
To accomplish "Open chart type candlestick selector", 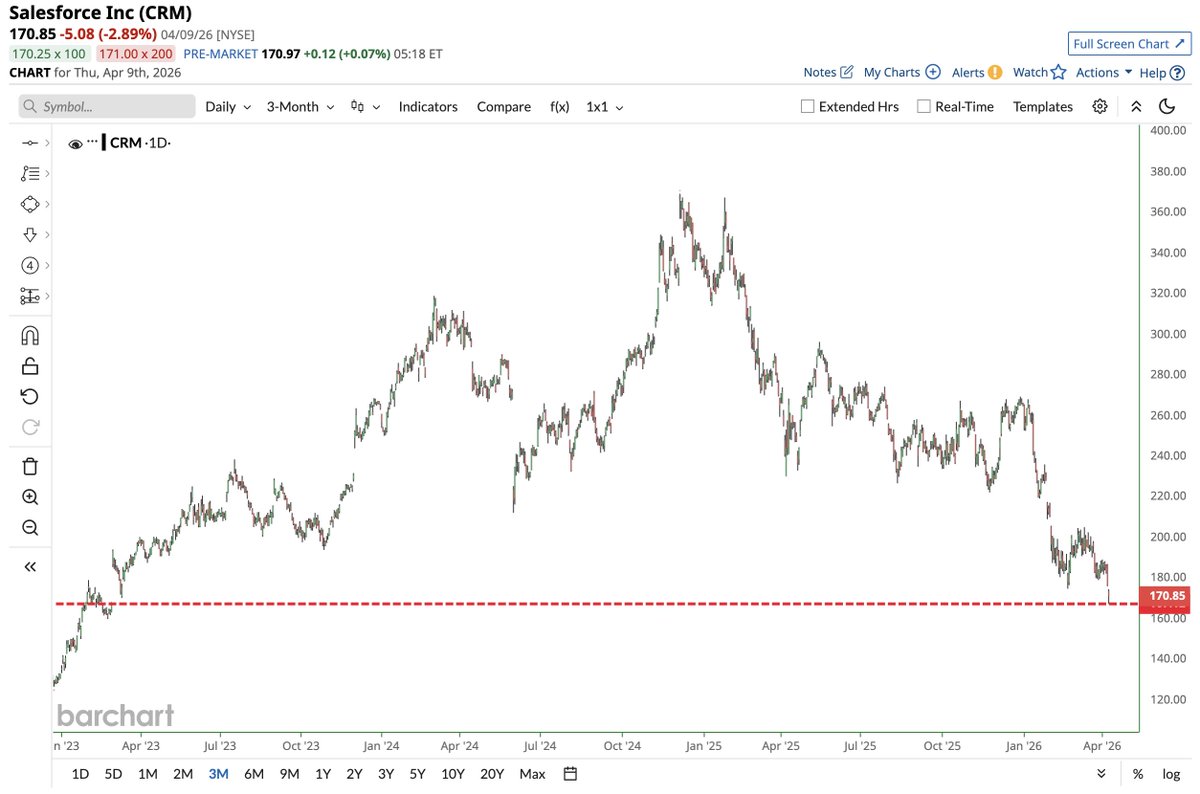I will [364, 106].
